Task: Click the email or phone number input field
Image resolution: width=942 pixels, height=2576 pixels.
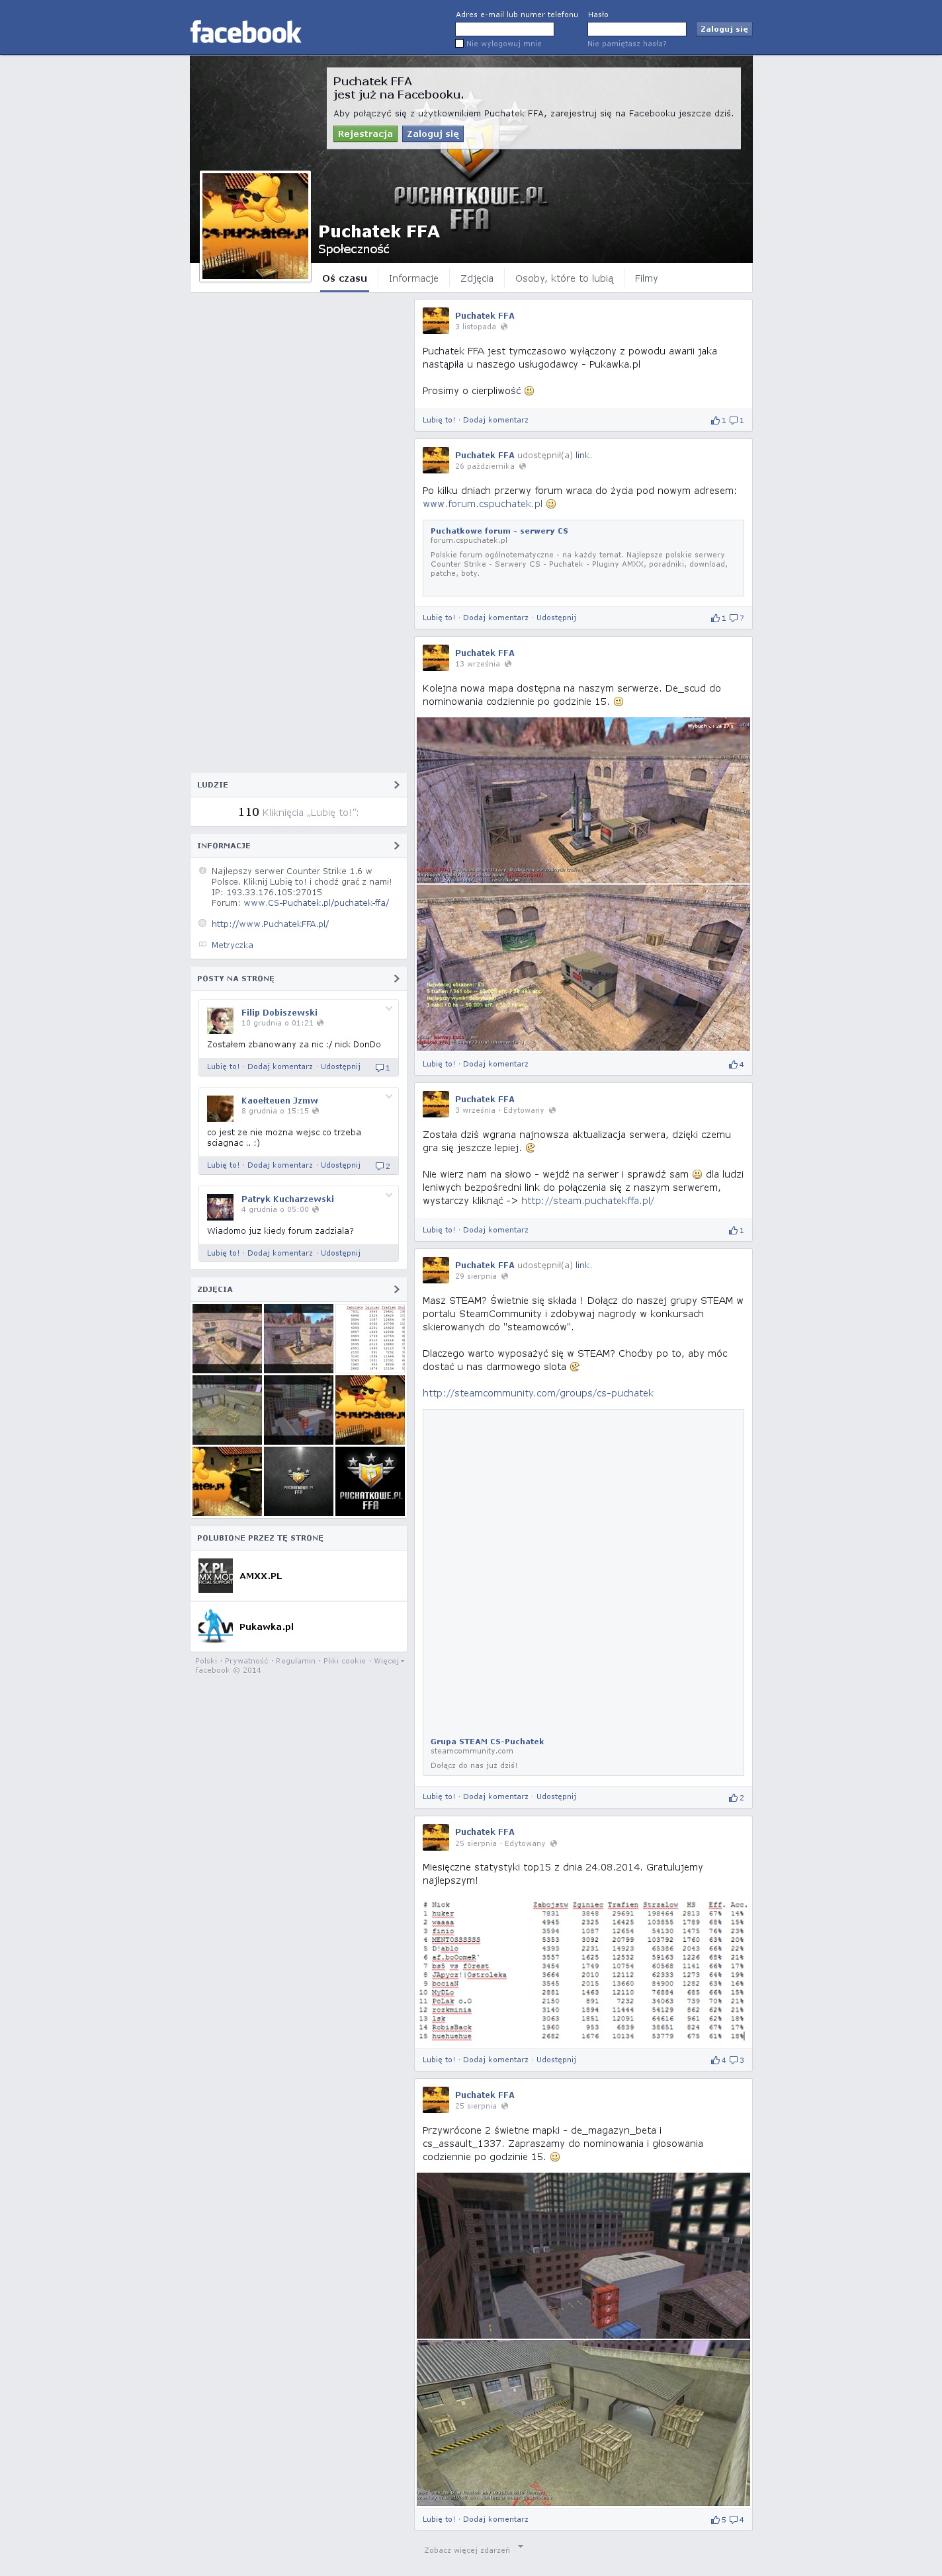Action: coord(504,29)
